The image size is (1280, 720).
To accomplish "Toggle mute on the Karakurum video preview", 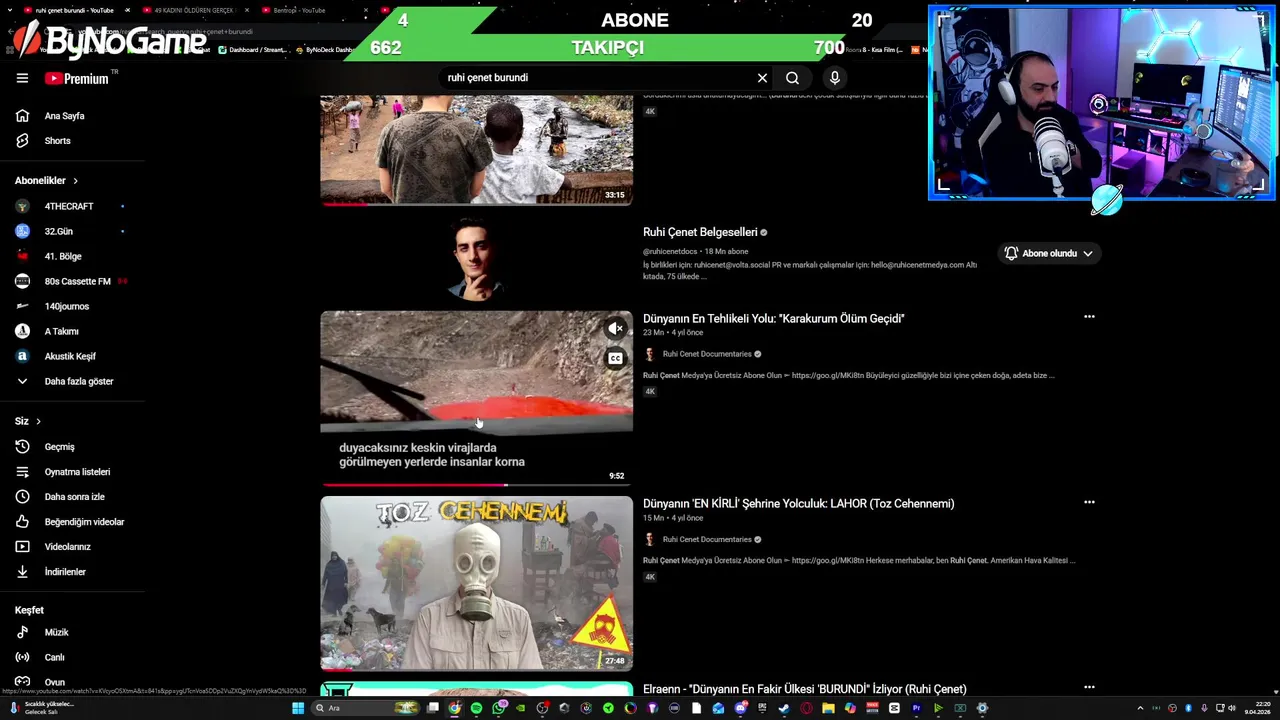I will point(615,328).
